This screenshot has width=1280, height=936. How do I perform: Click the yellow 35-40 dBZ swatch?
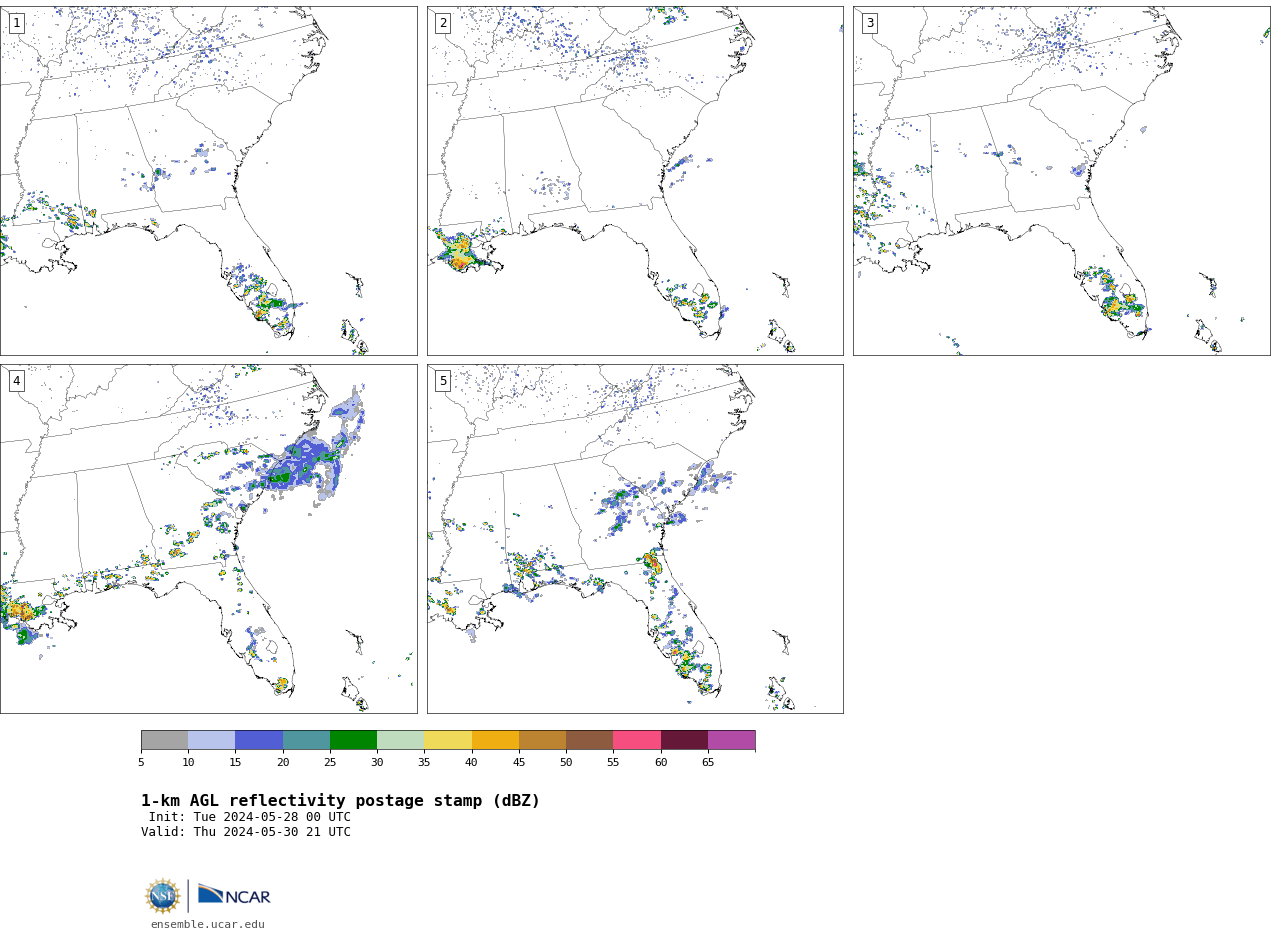[448, 740]
